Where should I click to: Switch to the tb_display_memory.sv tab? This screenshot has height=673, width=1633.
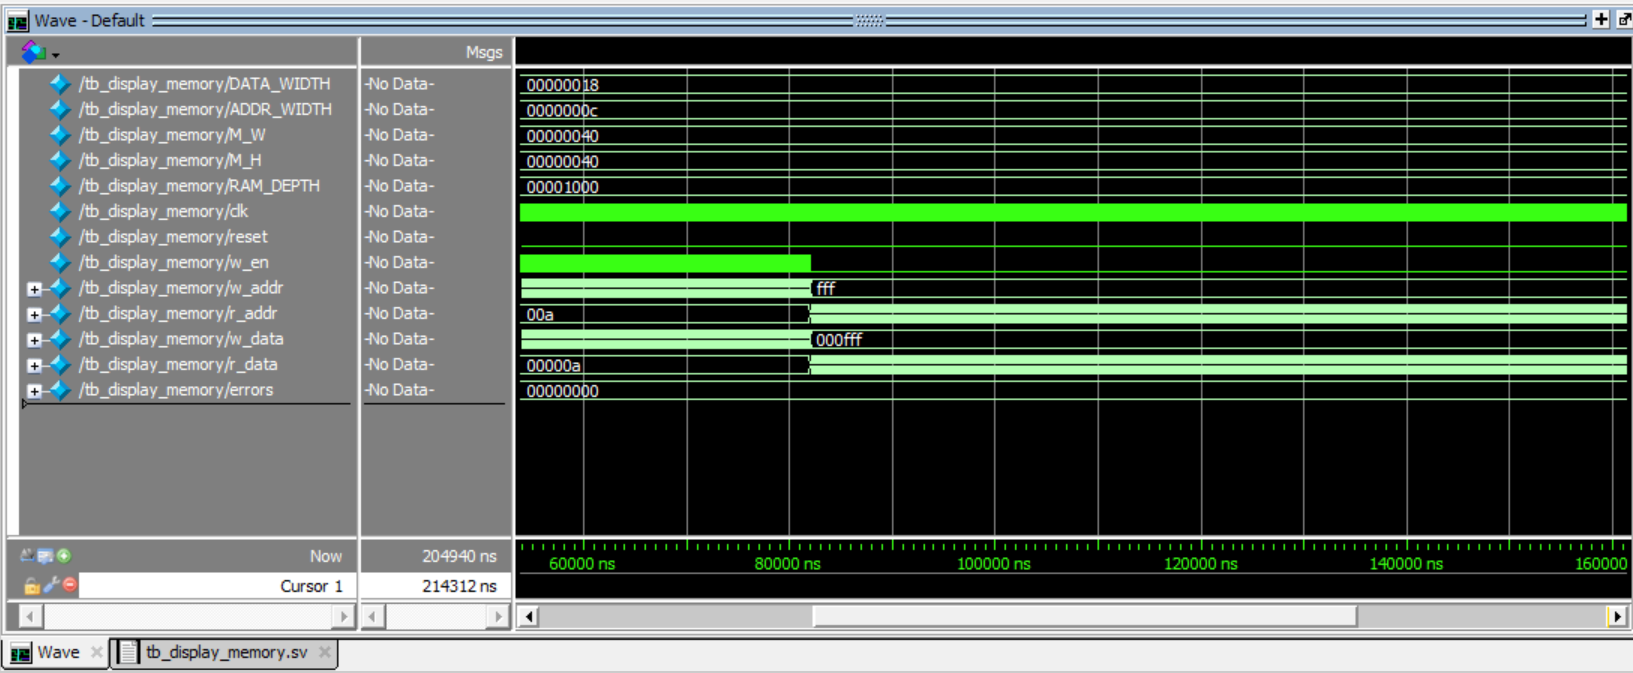point(226,652)
